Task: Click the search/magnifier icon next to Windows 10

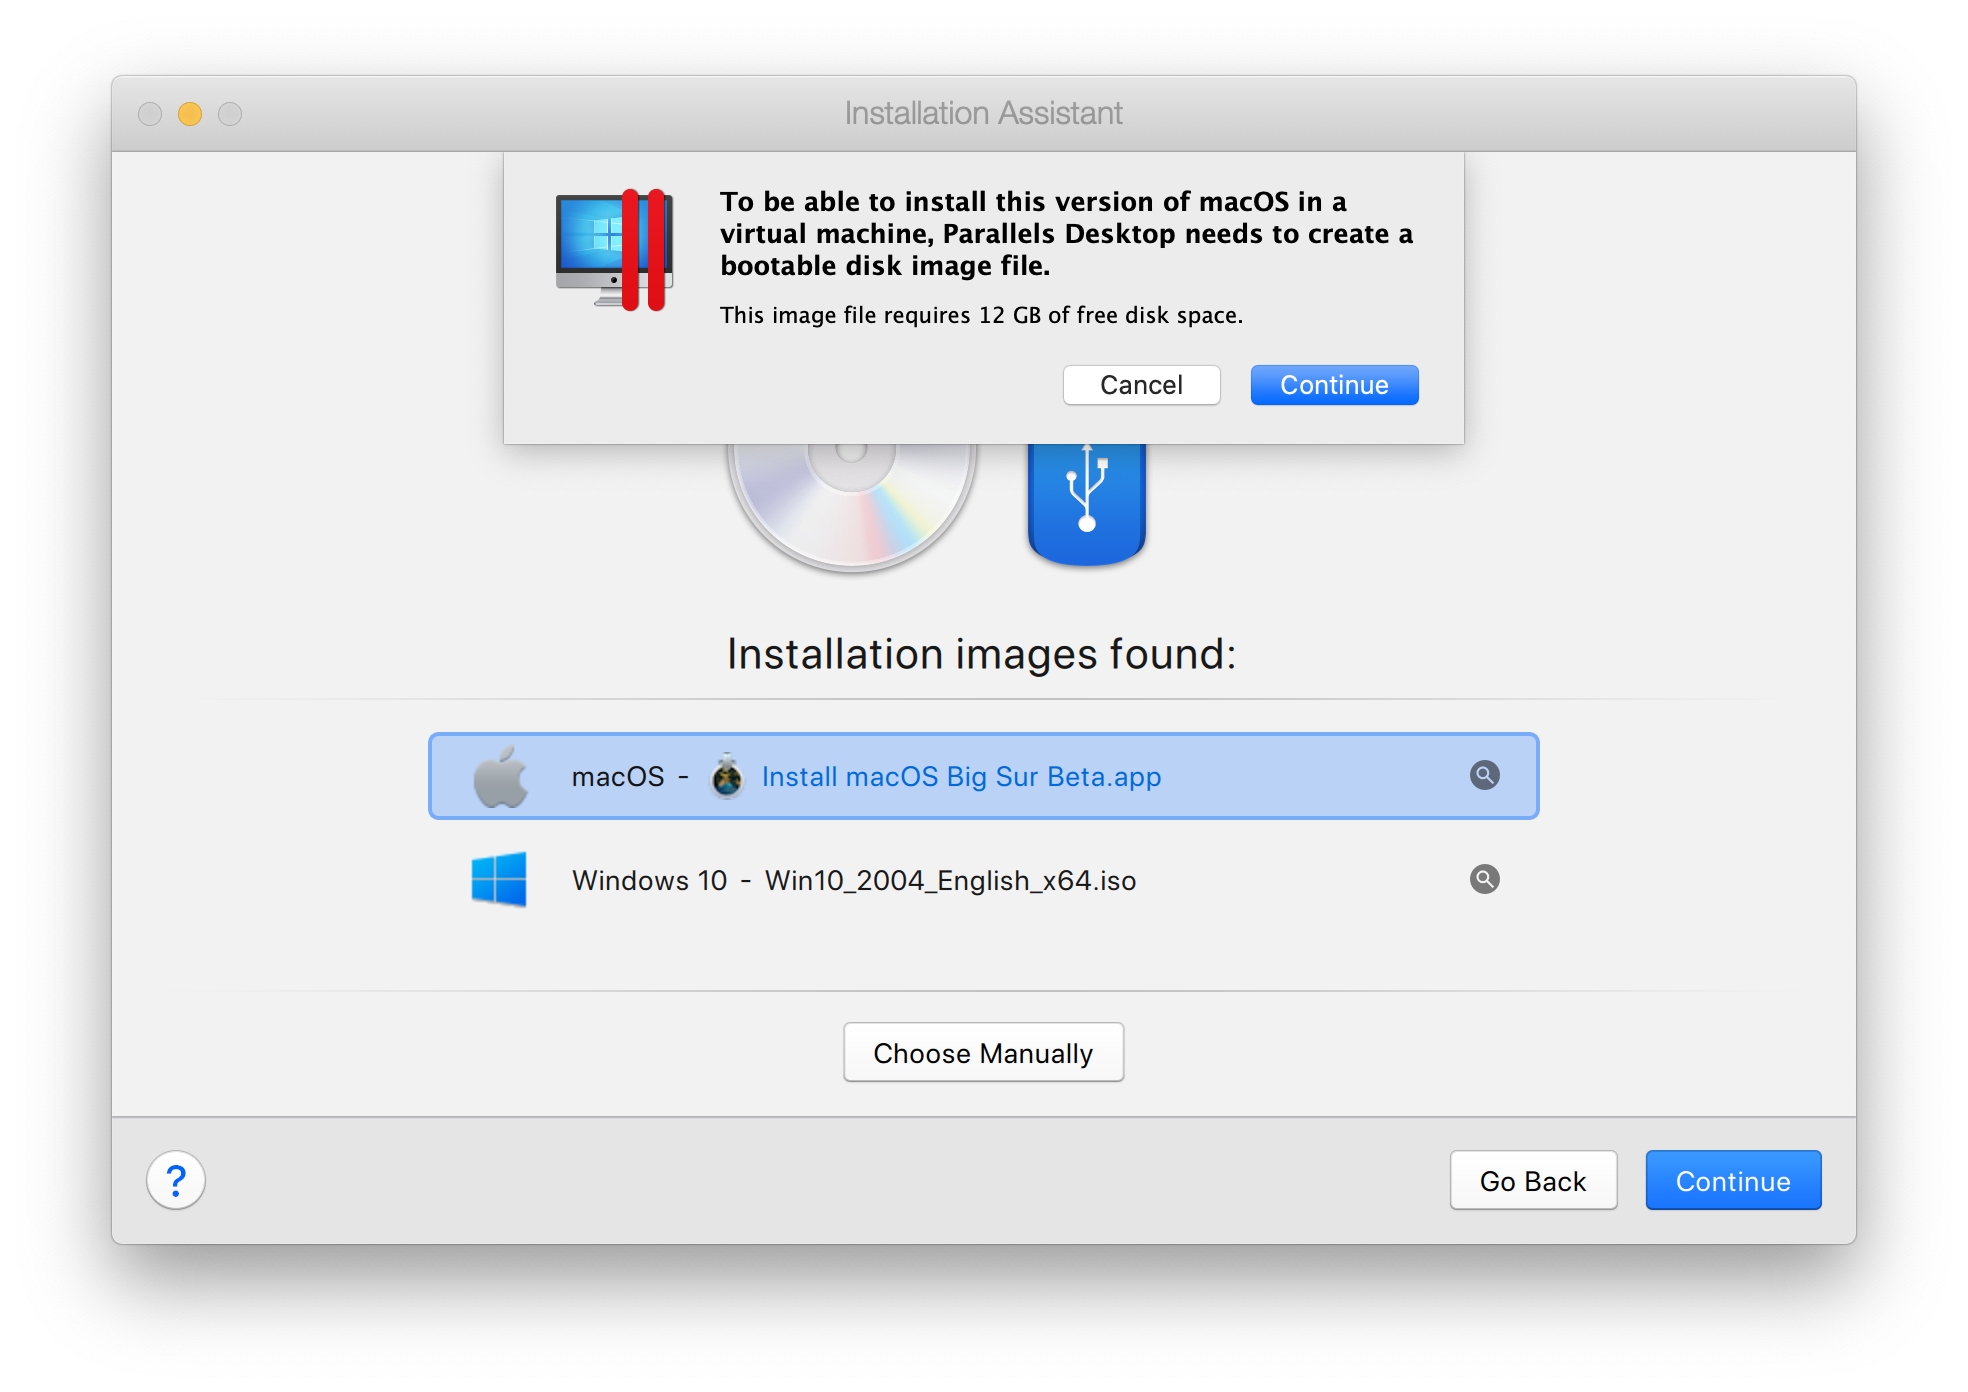Action: (x=1482, y=877)
